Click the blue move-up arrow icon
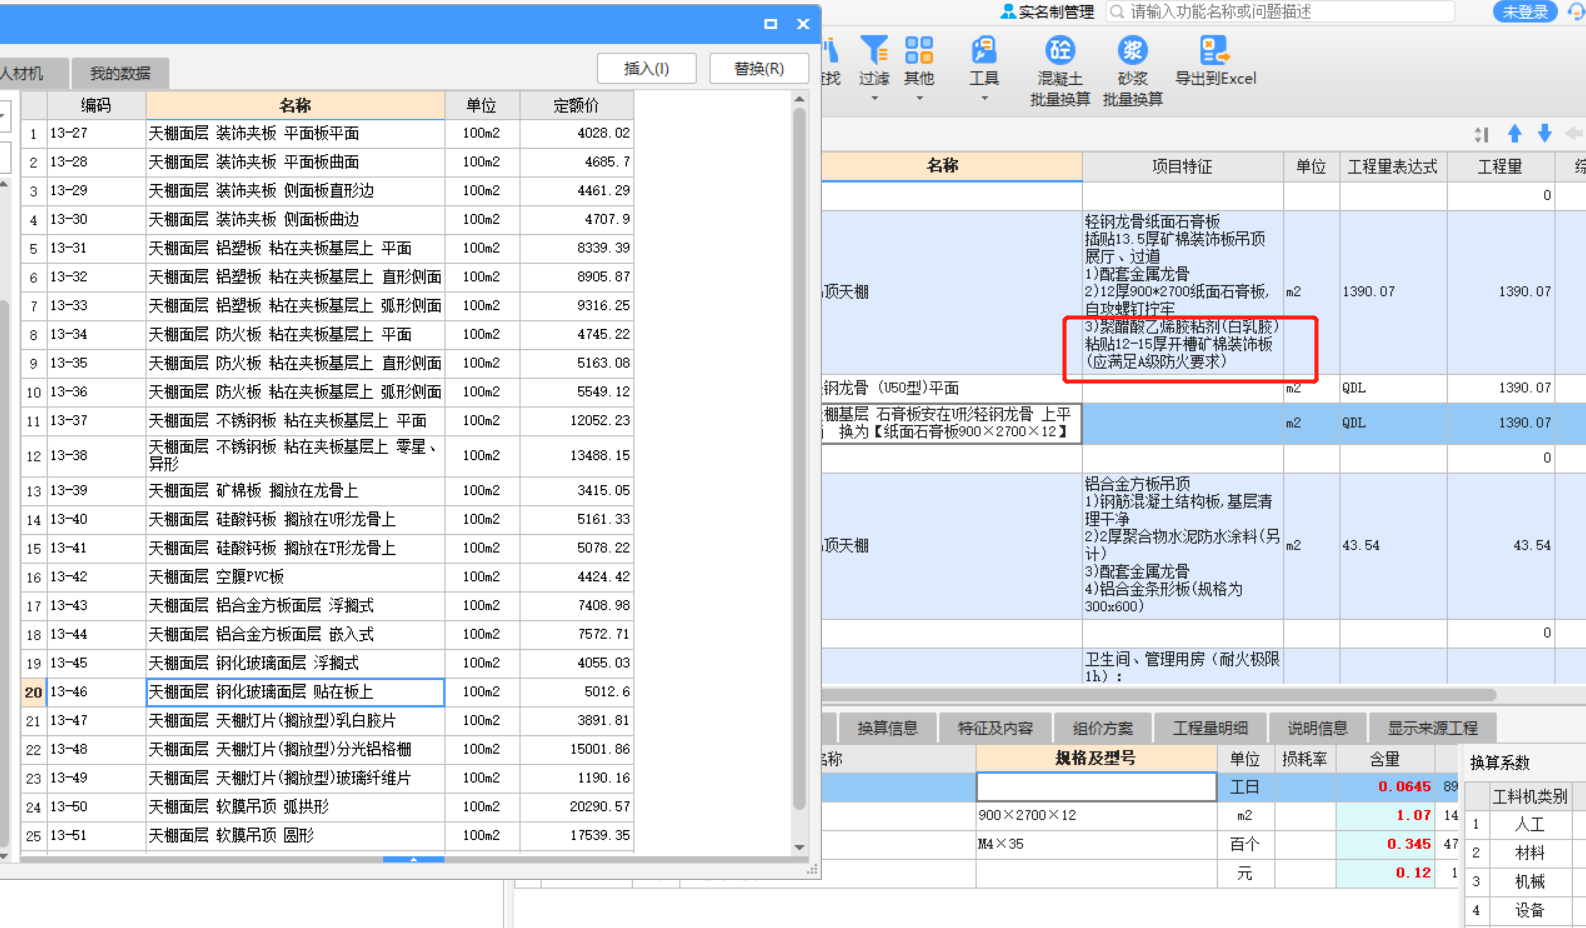Viewport: 1586px width, 928px height. coord(1514,133)
